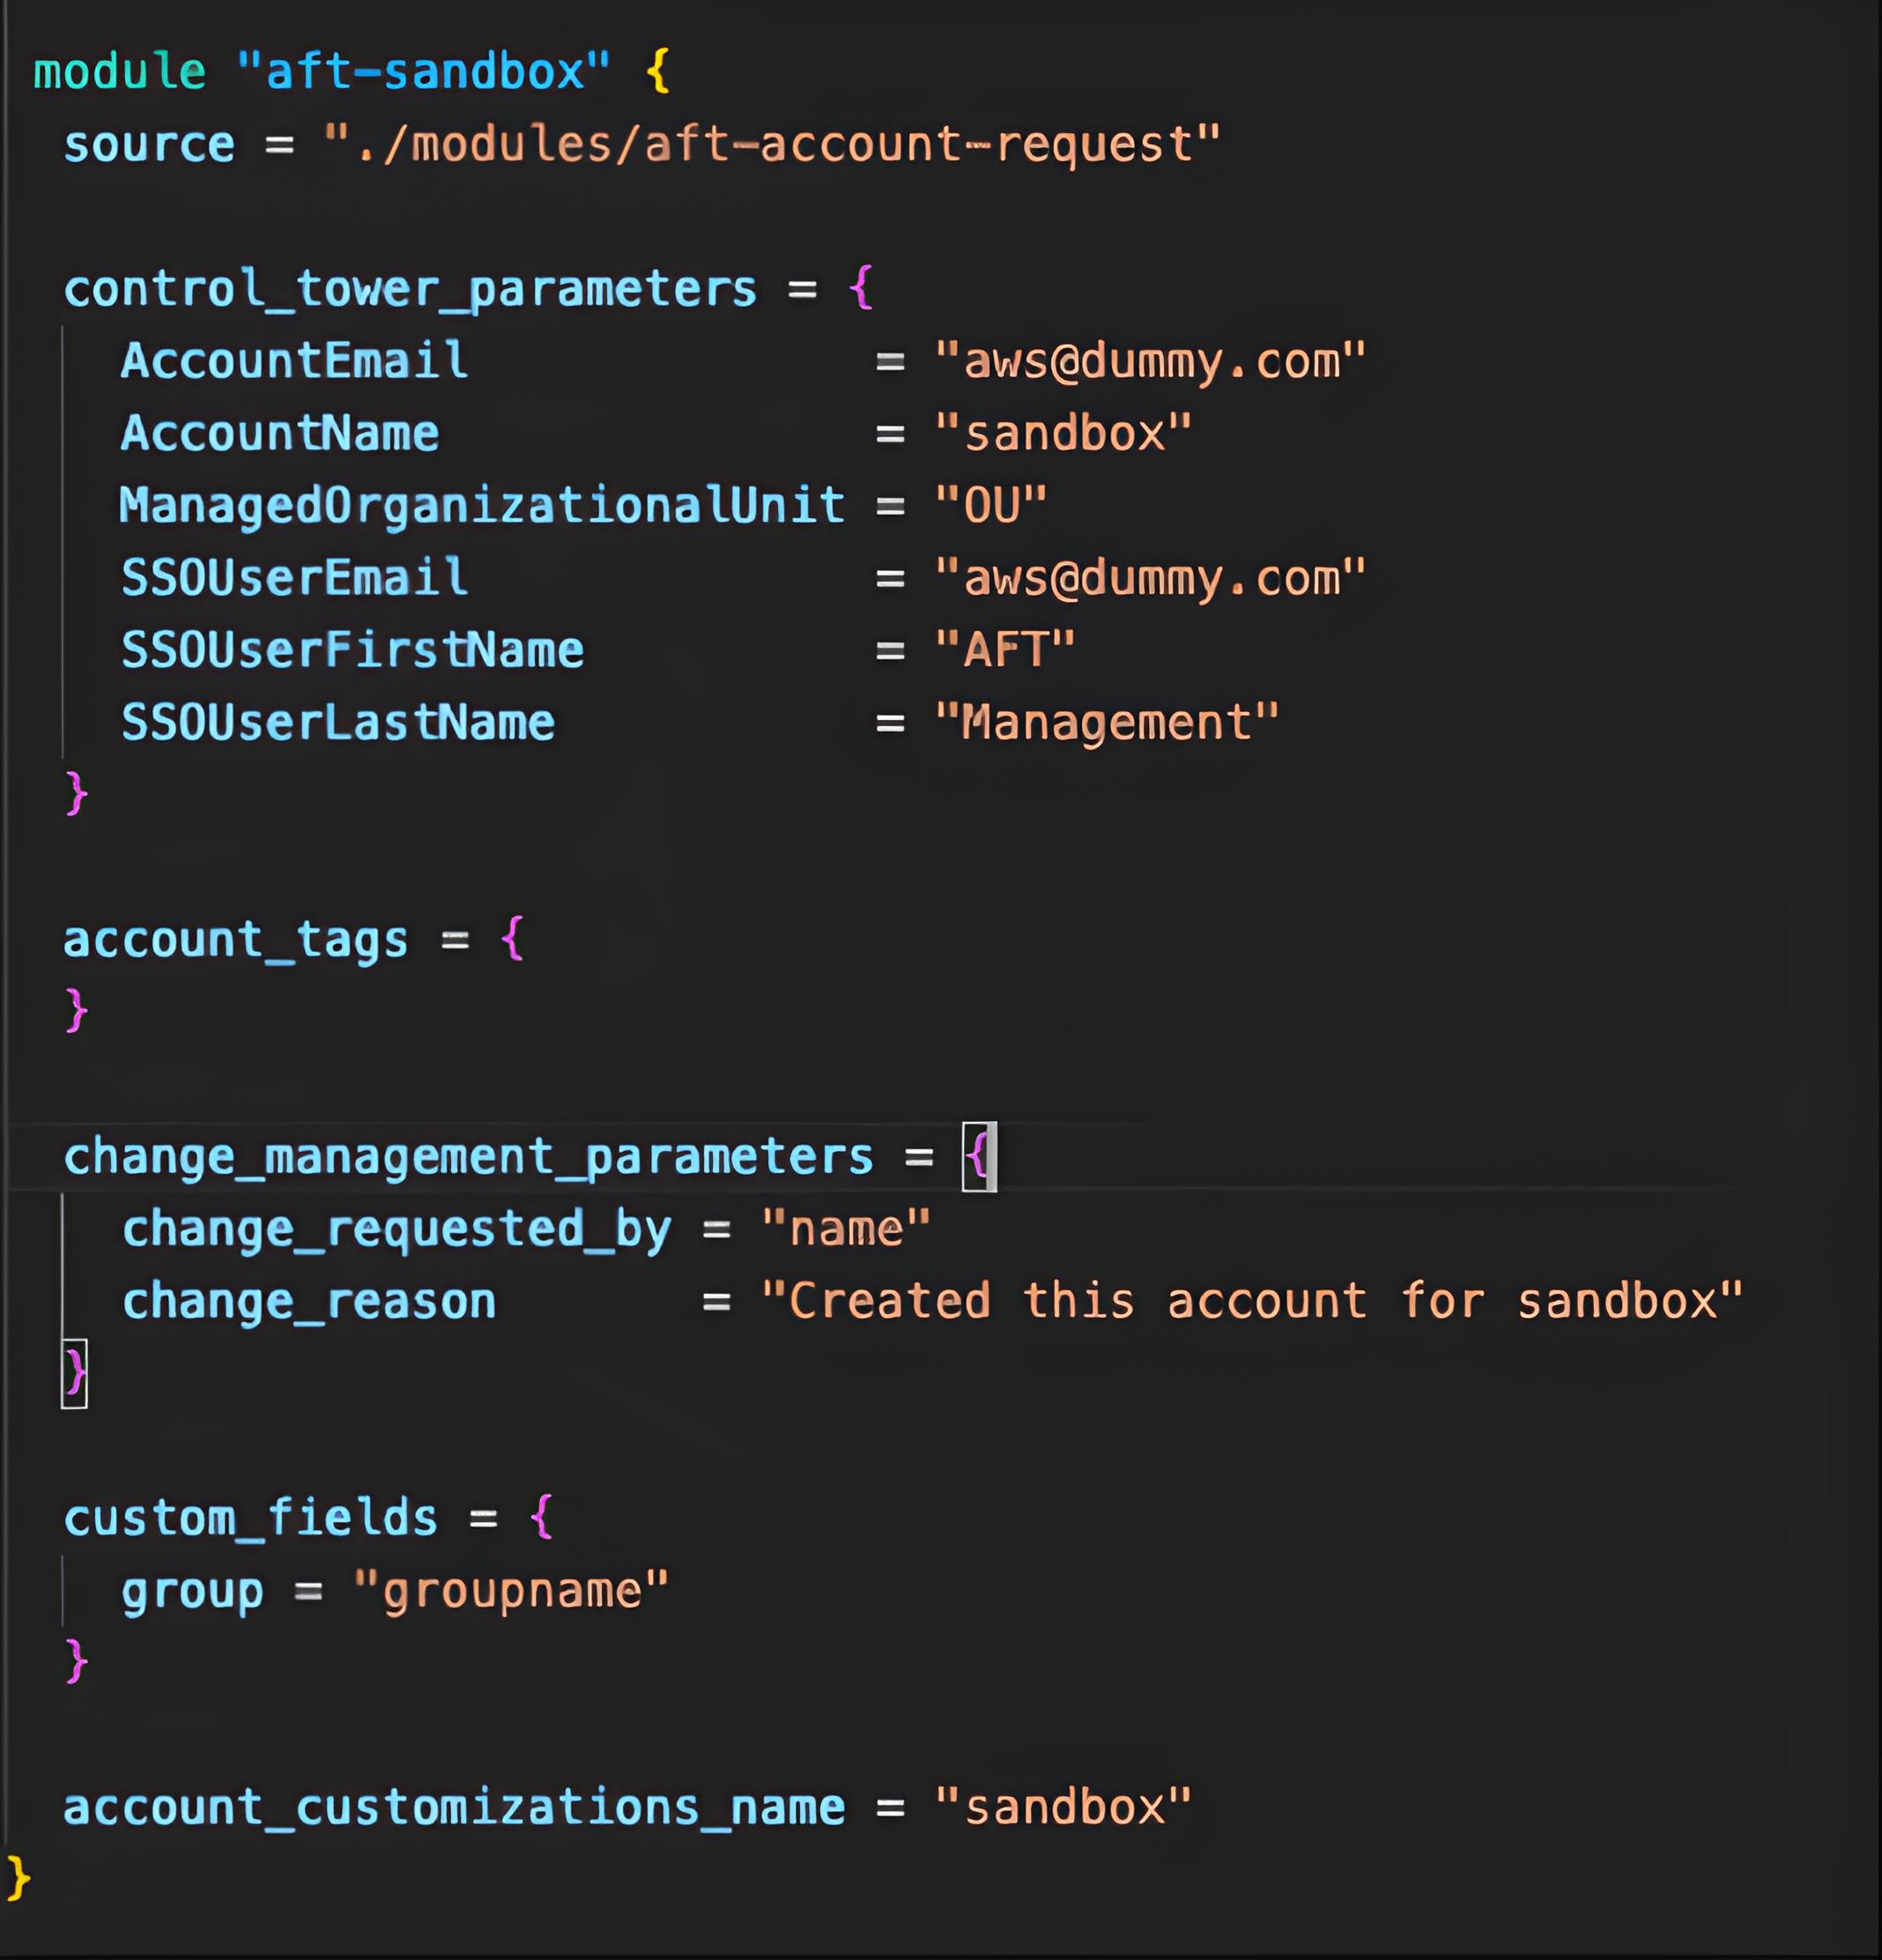
Task: Click the group value "groupname"
Action: (511, 1591)
